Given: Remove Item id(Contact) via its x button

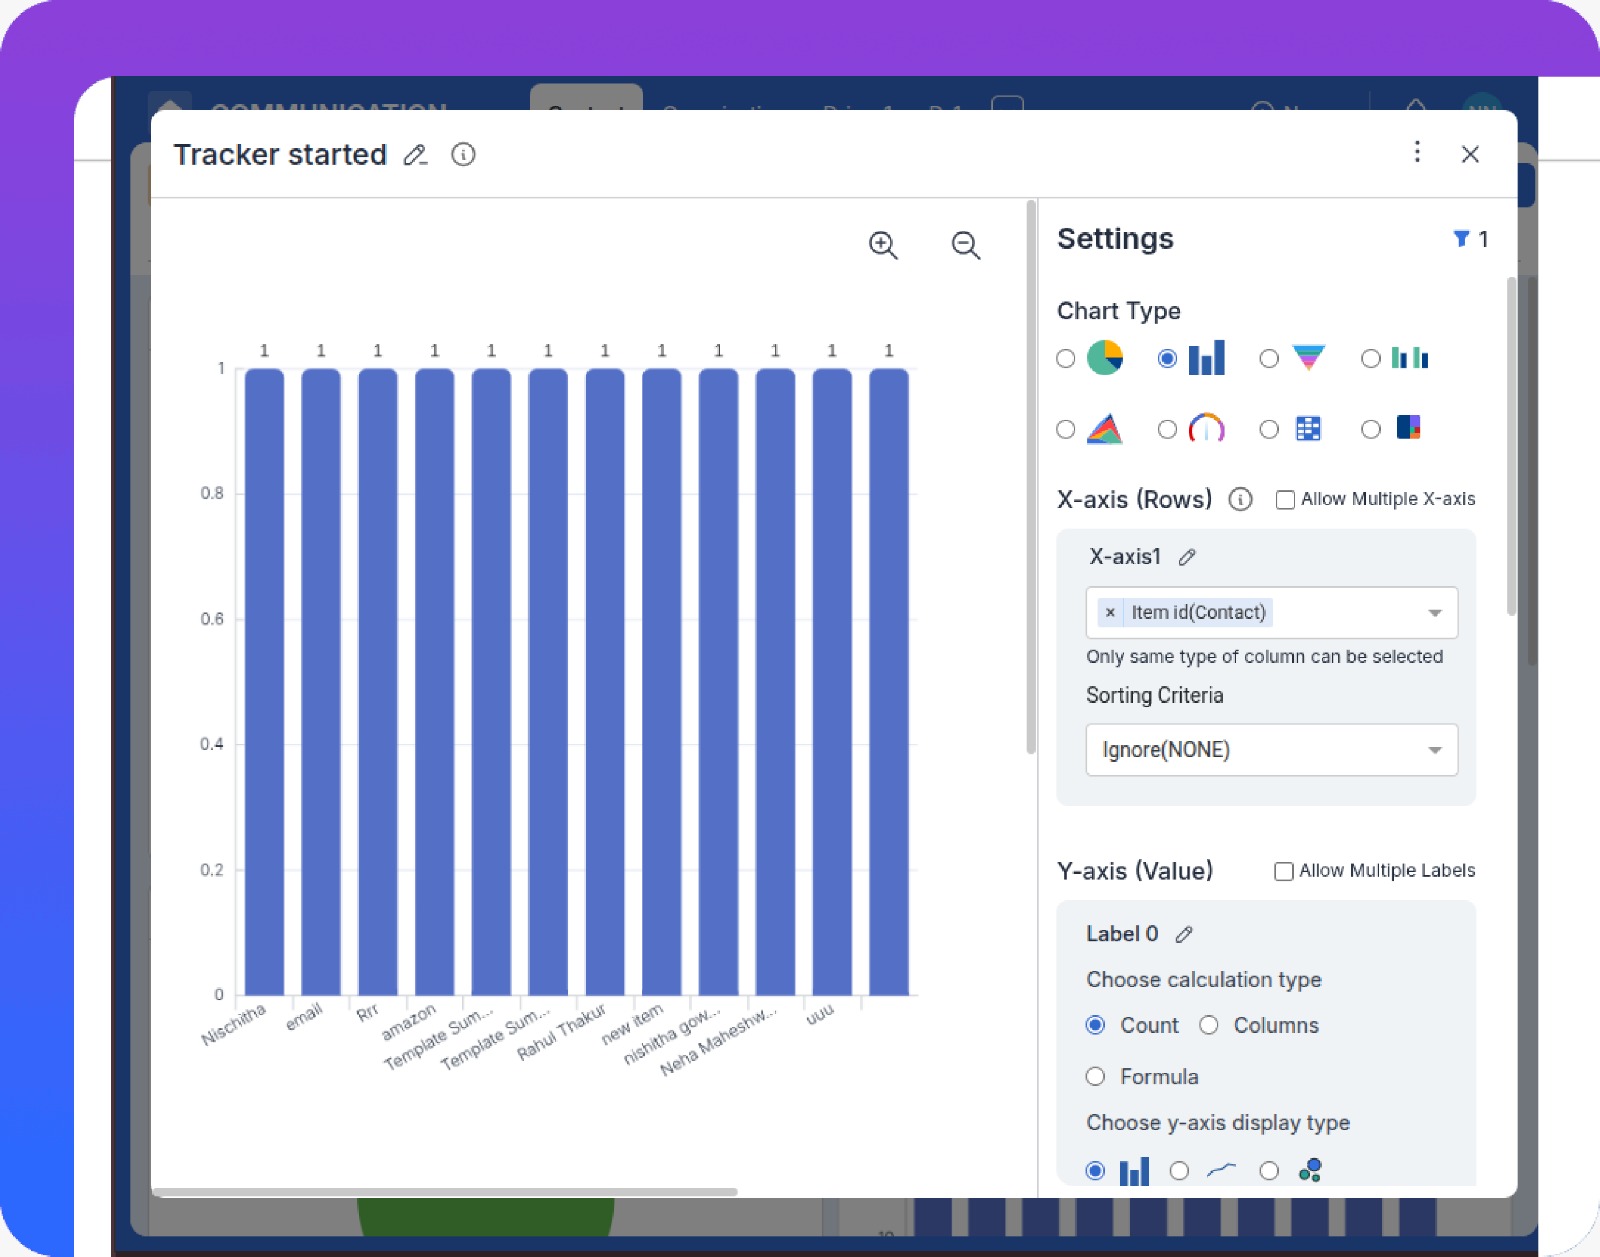Looking at the screenshot, I should point(1109,612).
